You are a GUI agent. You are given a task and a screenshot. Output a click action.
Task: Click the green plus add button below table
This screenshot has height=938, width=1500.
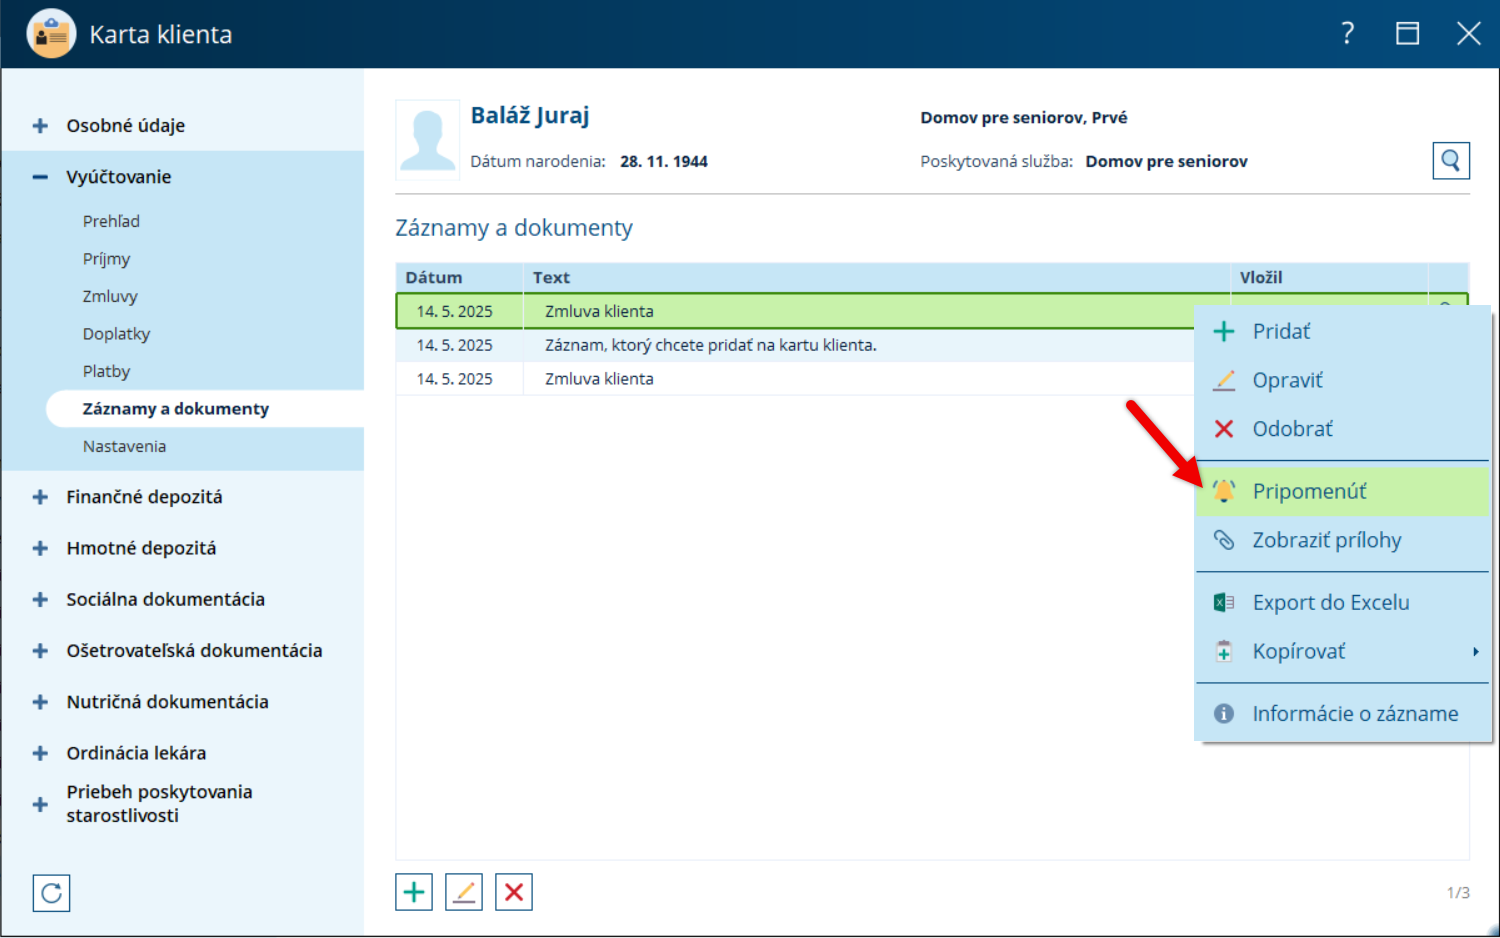[414, 892]
